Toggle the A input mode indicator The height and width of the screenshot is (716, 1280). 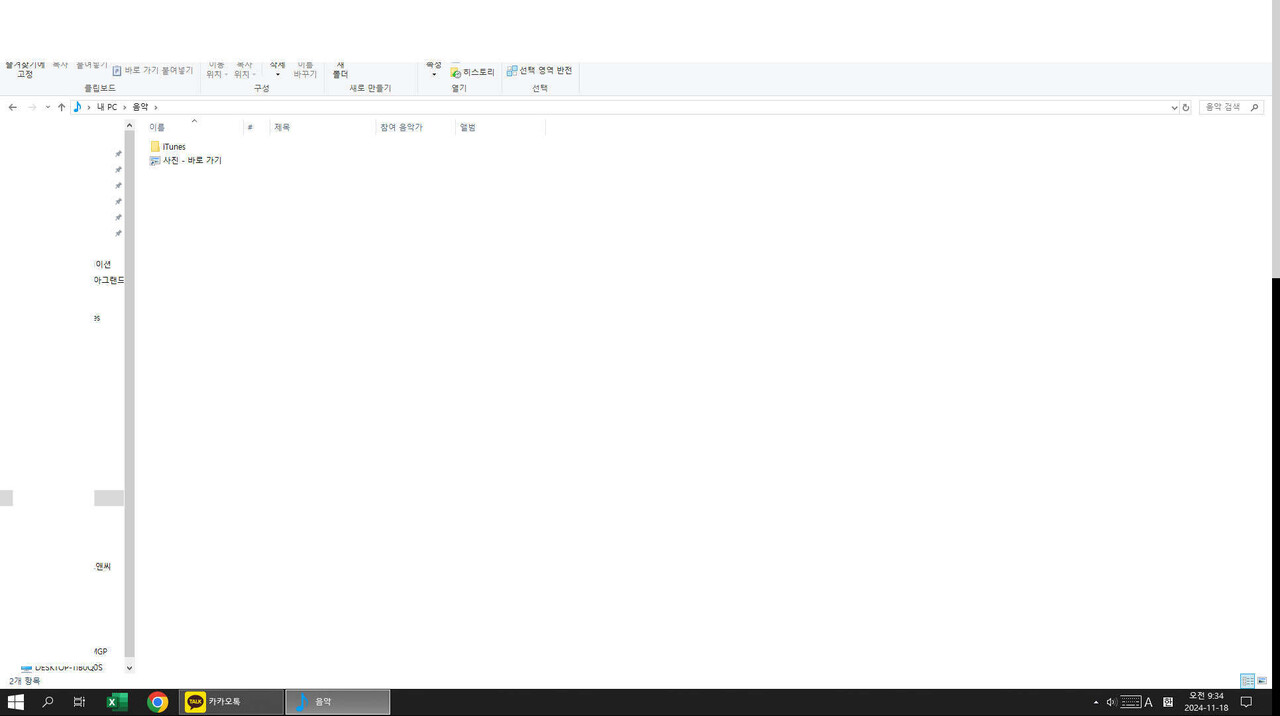point(1148,702)
